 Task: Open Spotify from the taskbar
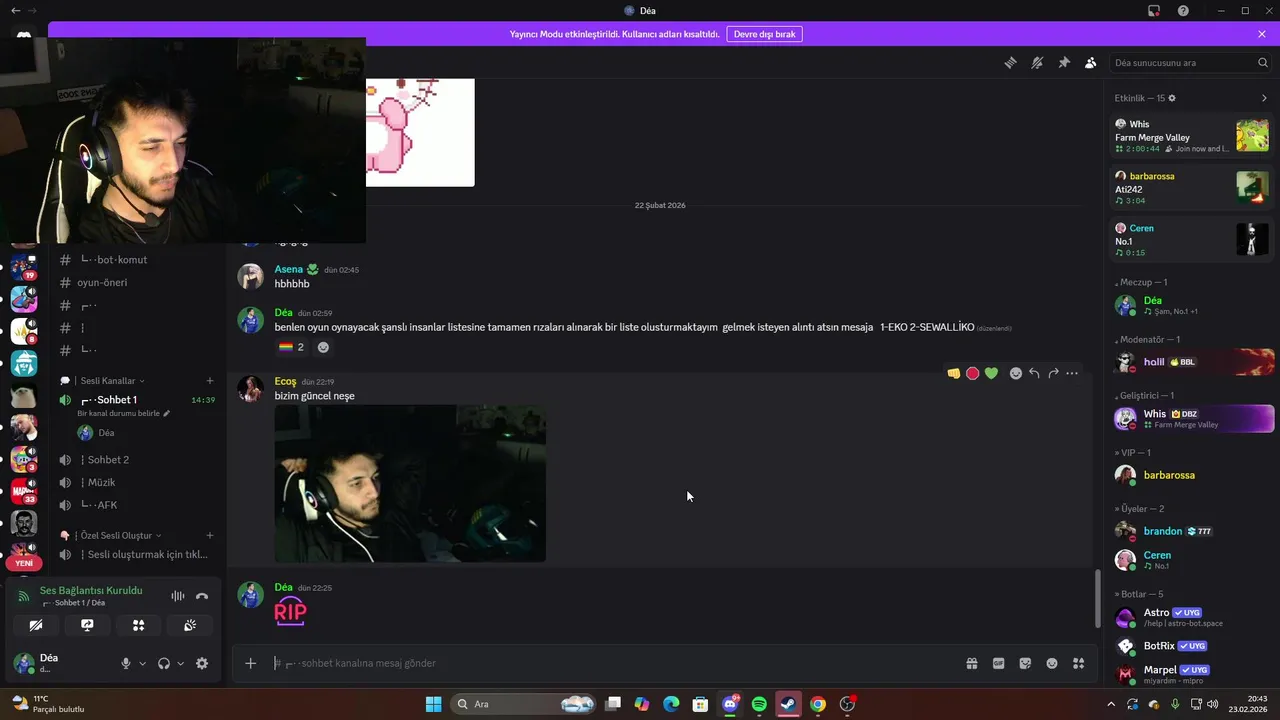(x=759, y=704)
